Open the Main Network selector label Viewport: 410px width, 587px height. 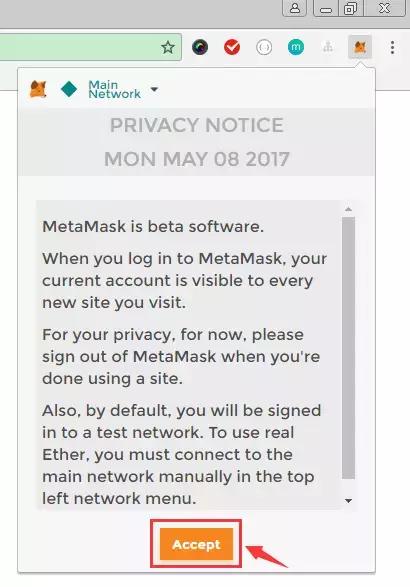pos(115,89)
